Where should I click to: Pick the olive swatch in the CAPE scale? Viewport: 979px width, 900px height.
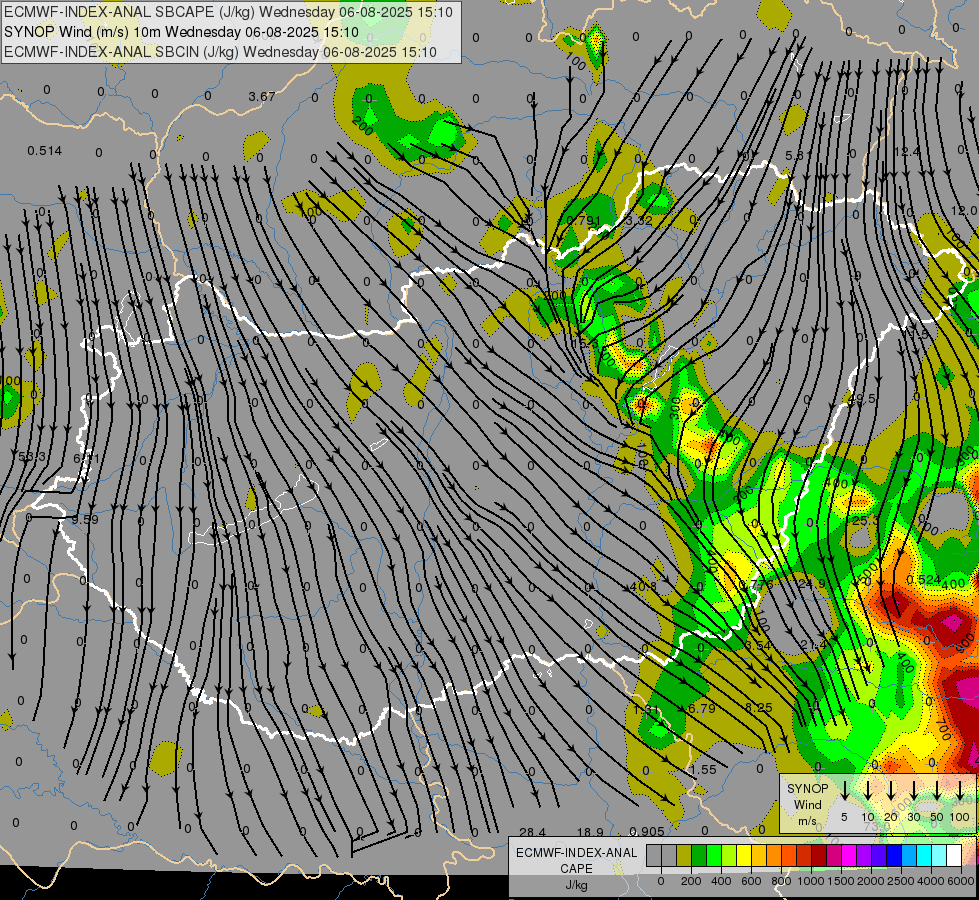click(684, 855)
